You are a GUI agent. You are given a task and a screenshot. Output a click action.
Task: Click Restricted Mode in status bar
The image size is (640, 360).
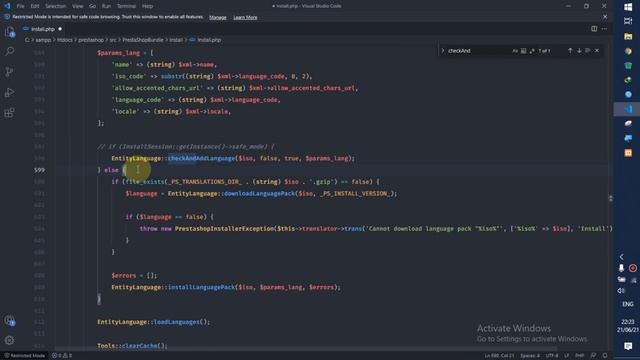tap(24, 356)
